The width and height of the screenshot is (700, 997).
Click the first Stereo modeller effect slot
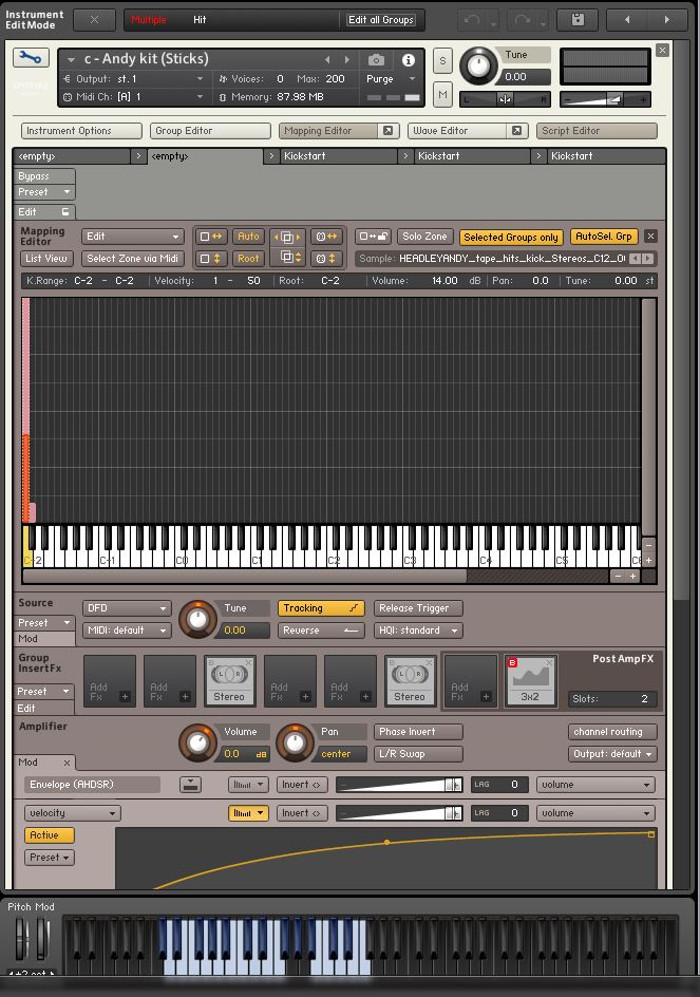tap(230, 681)
